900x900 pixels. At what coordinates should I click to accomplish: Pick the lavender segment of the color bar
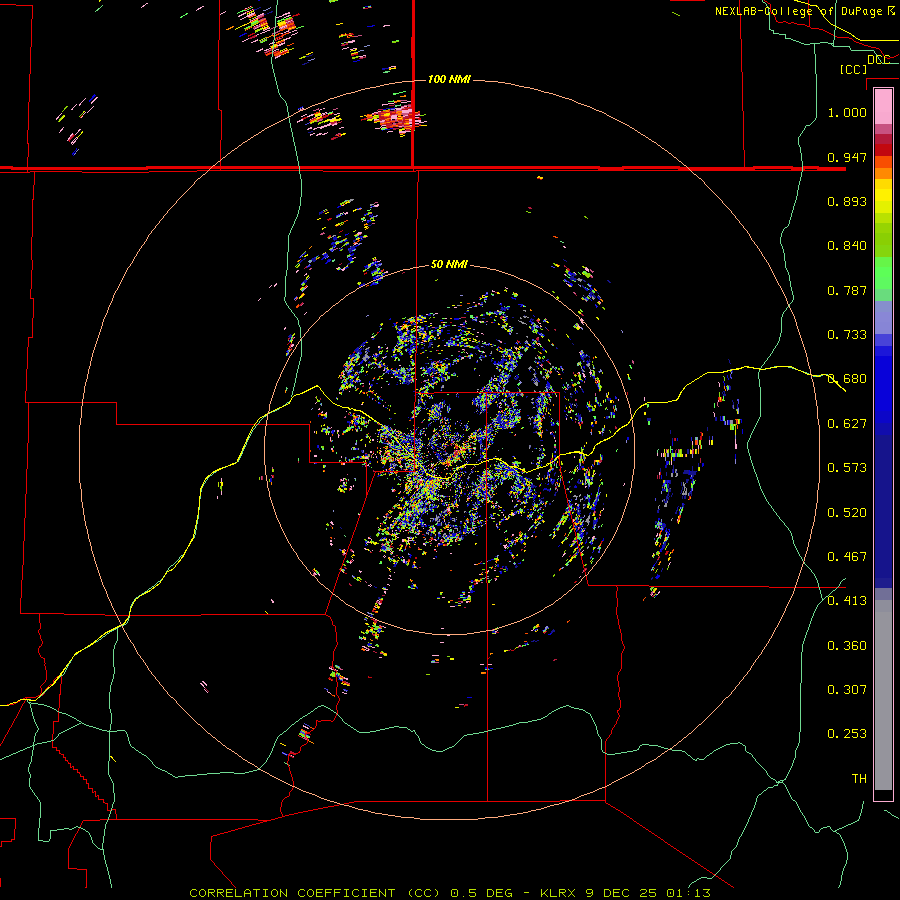(883, 317)
